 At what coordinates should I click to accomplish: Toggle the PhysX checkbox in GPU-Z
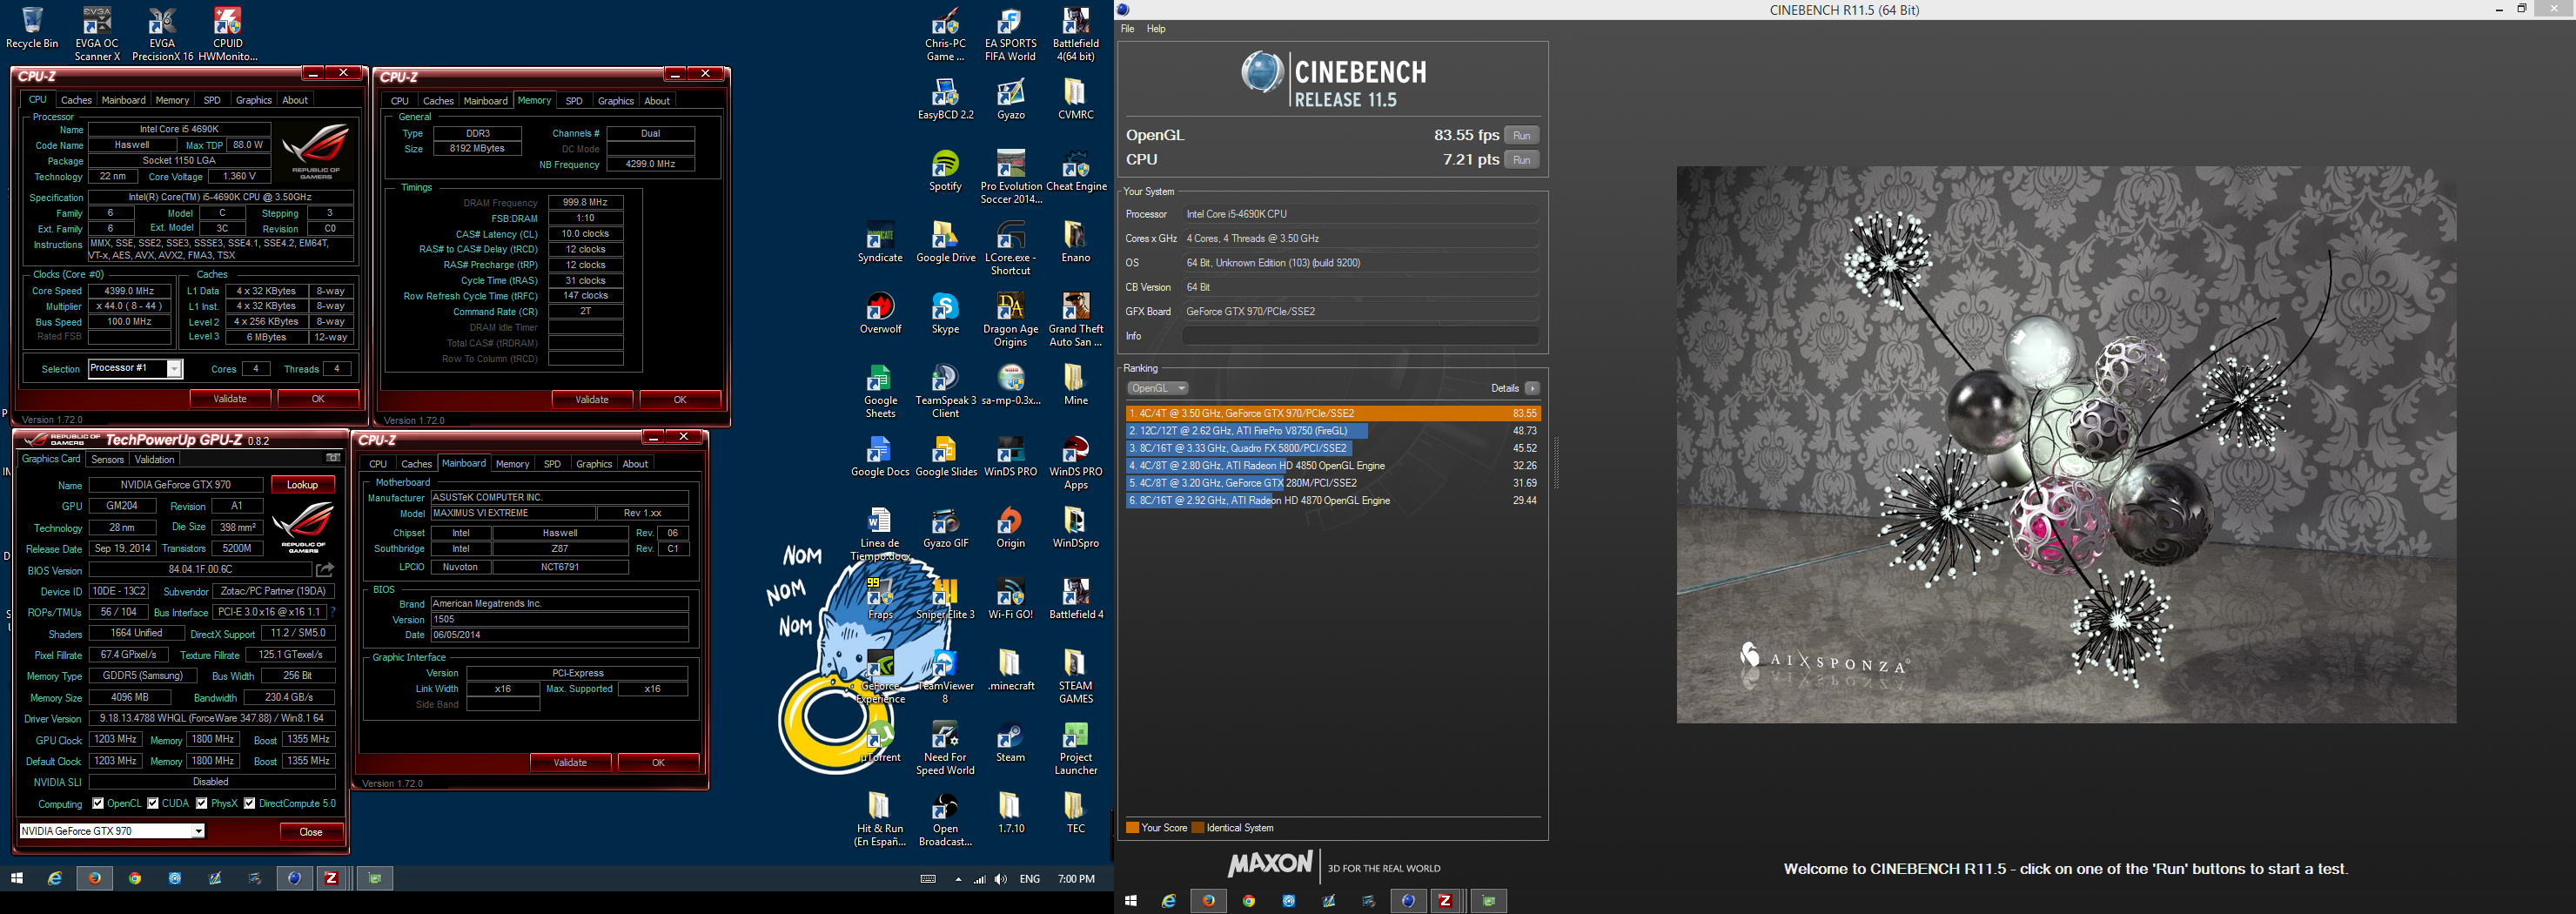pyautogui.click(x=202, y=803)
